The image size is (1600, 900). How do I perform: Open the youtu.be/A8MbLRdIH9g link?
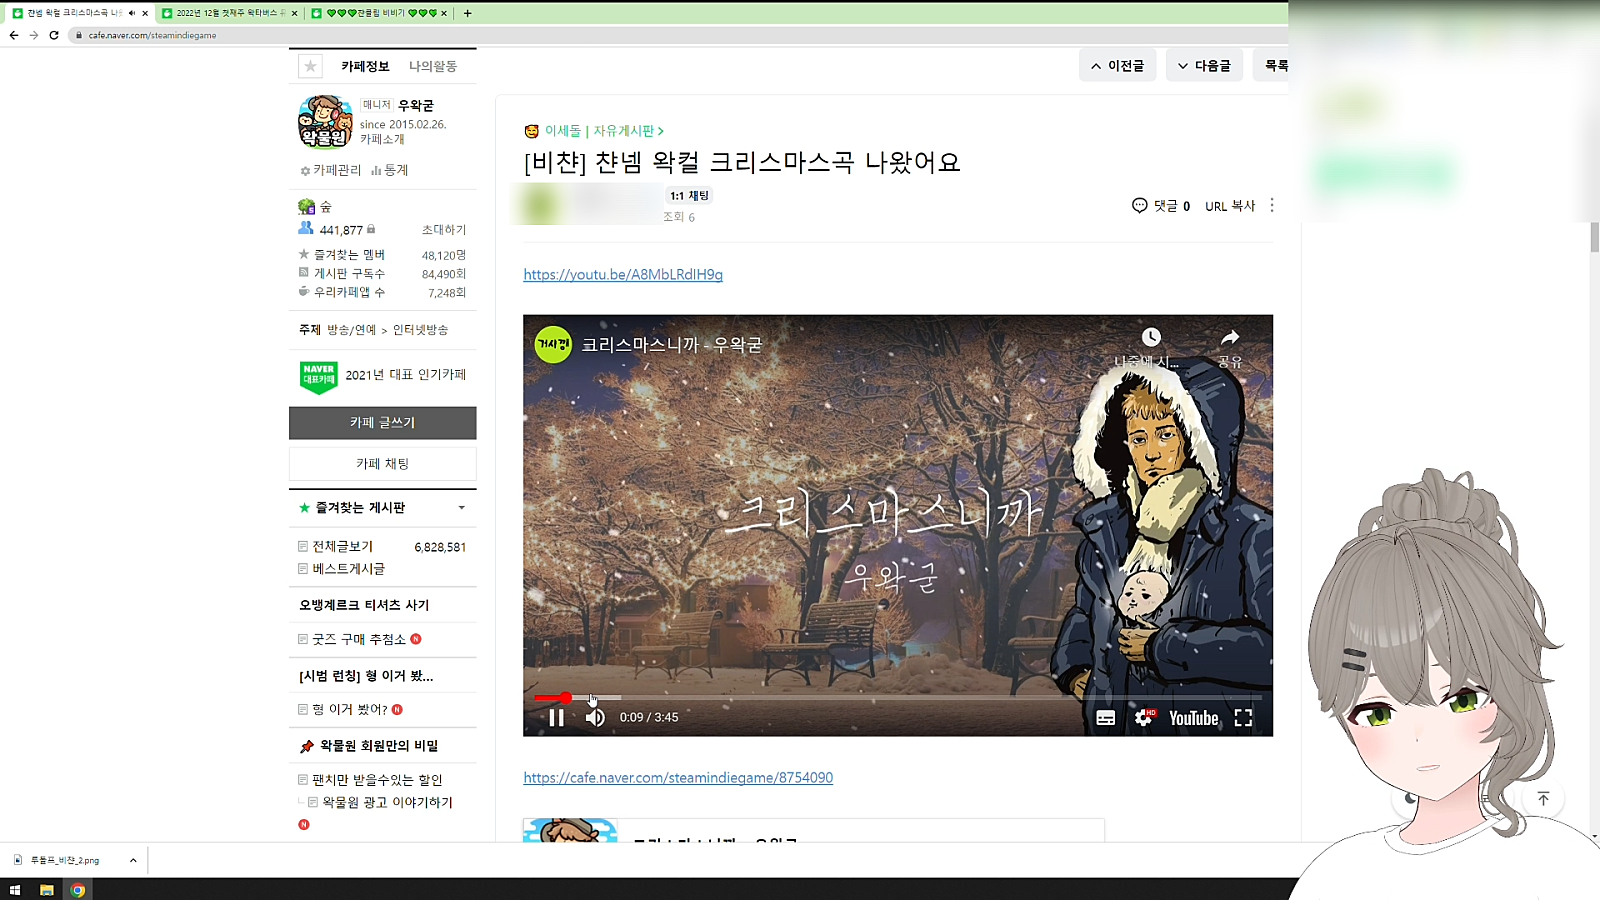pyautogui.click(x=623, y=275)
